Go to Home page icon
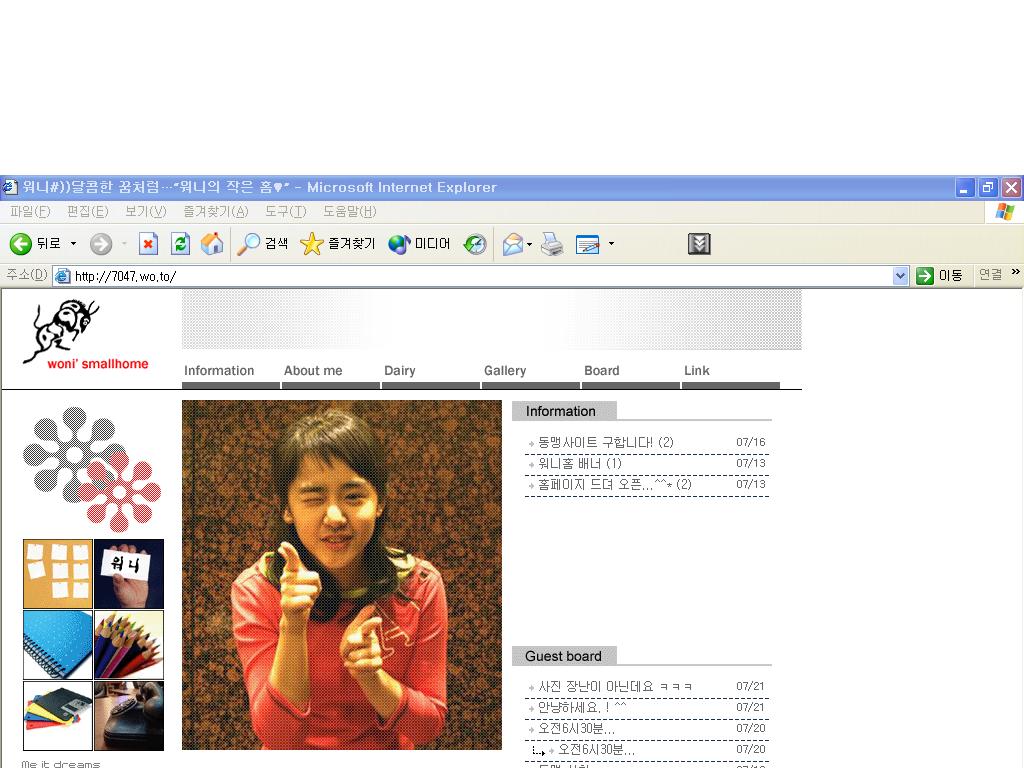The image size is (1024, 768). pyautogui.click(x=212, y=244)
